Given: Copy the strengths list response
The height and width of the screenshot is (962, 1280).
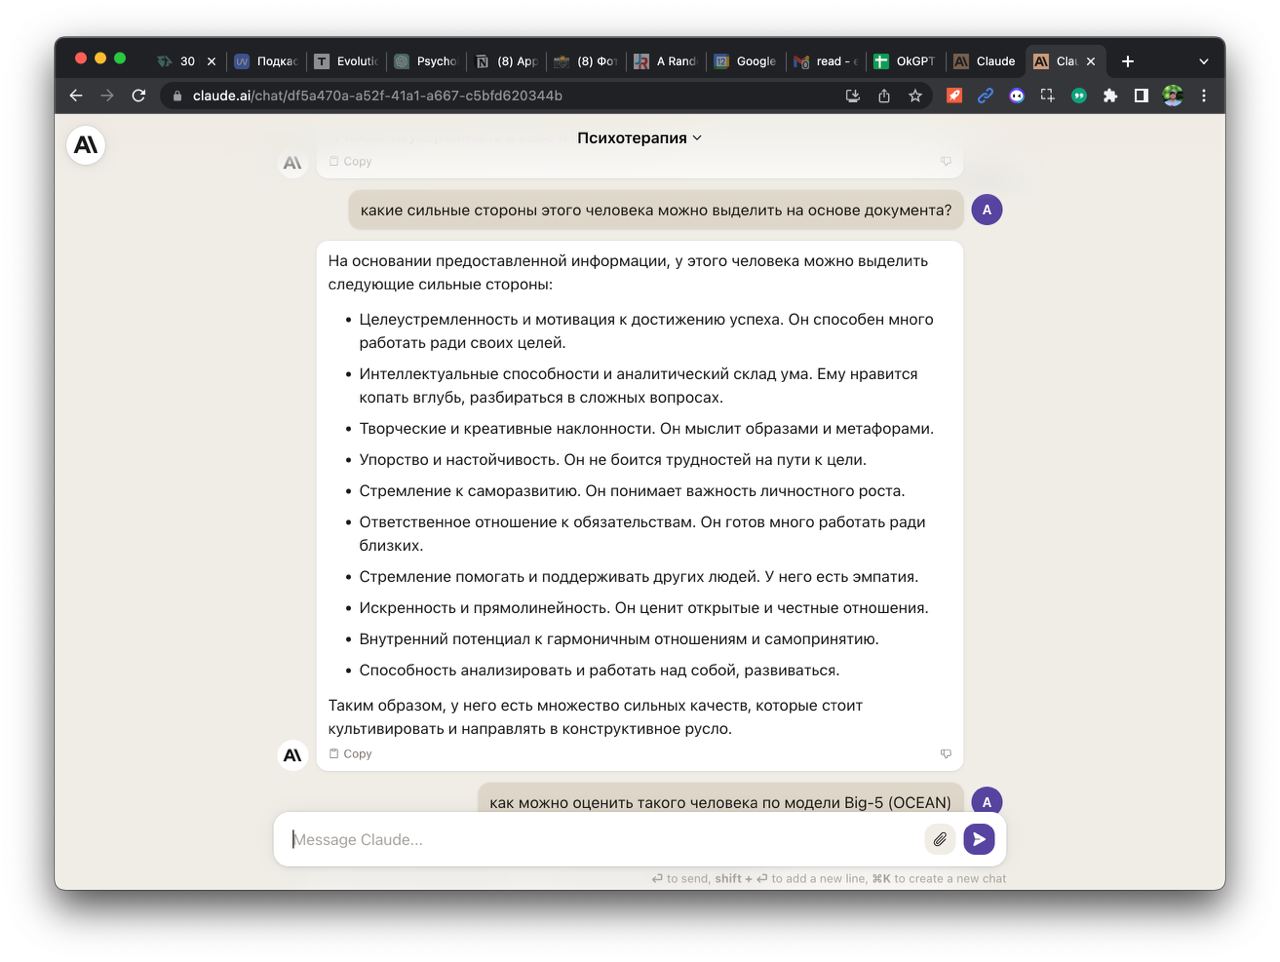Looking at the screenshot, I should [350, 754].
